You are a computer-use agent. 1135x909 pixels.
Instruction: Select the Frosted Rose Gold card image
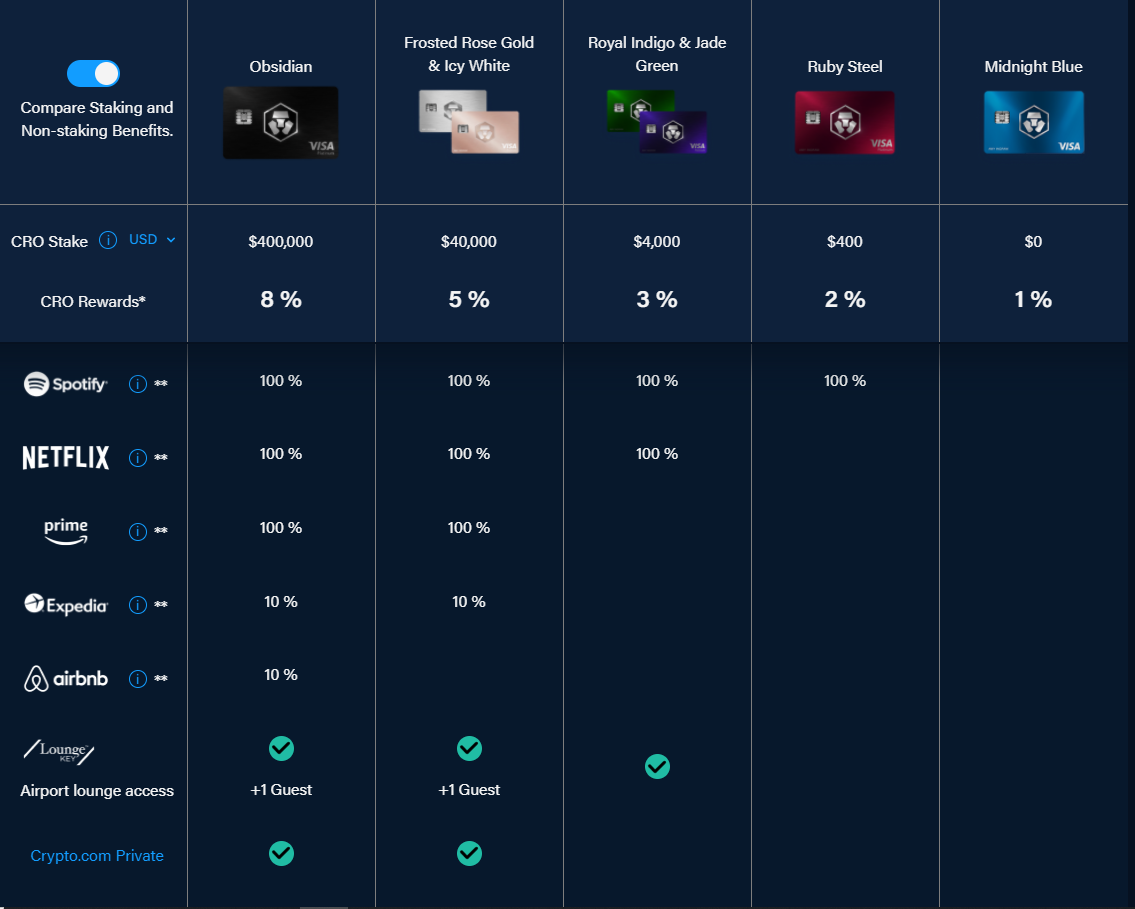(469, 122)
